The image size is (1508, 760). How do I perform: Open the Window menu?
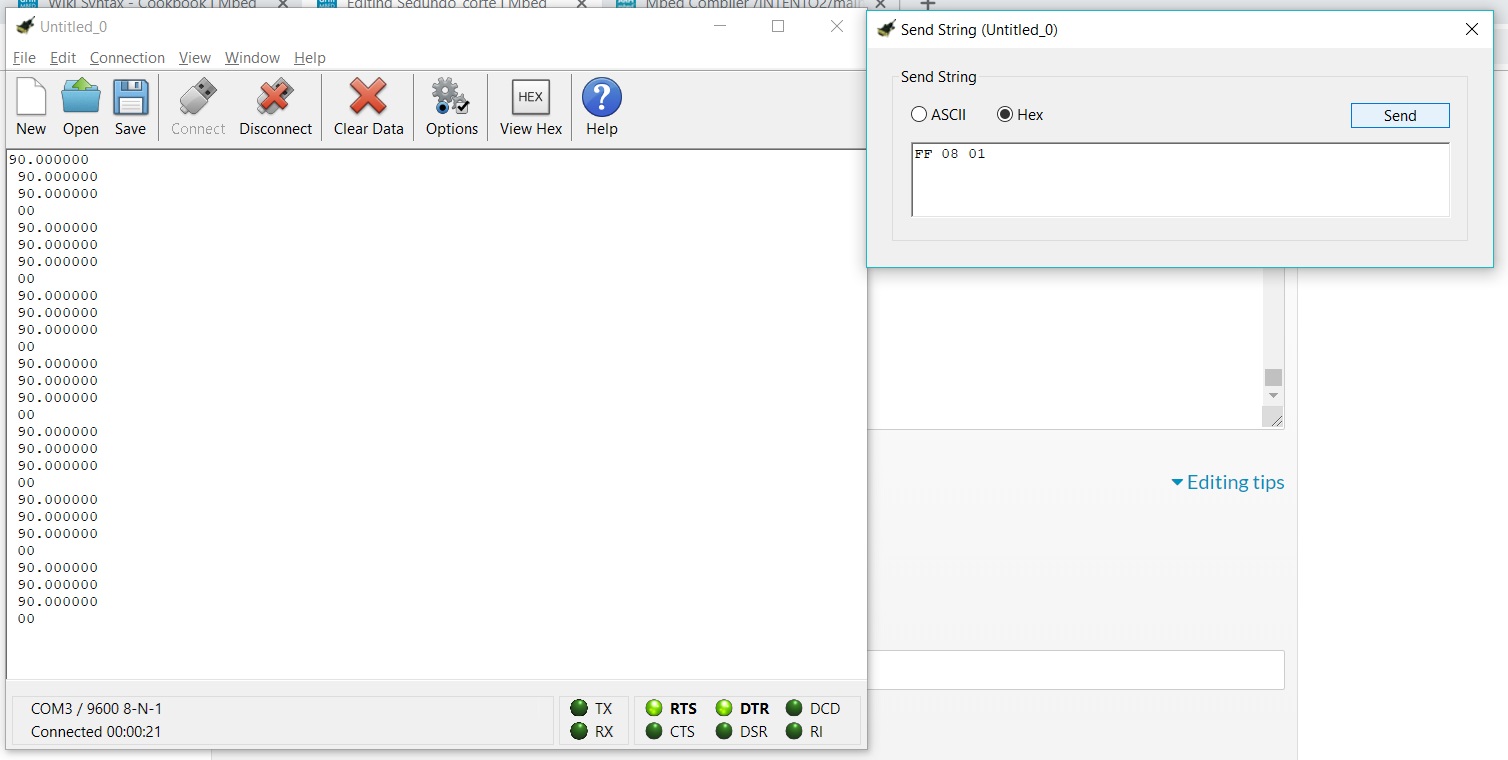(x=252, y=58)
